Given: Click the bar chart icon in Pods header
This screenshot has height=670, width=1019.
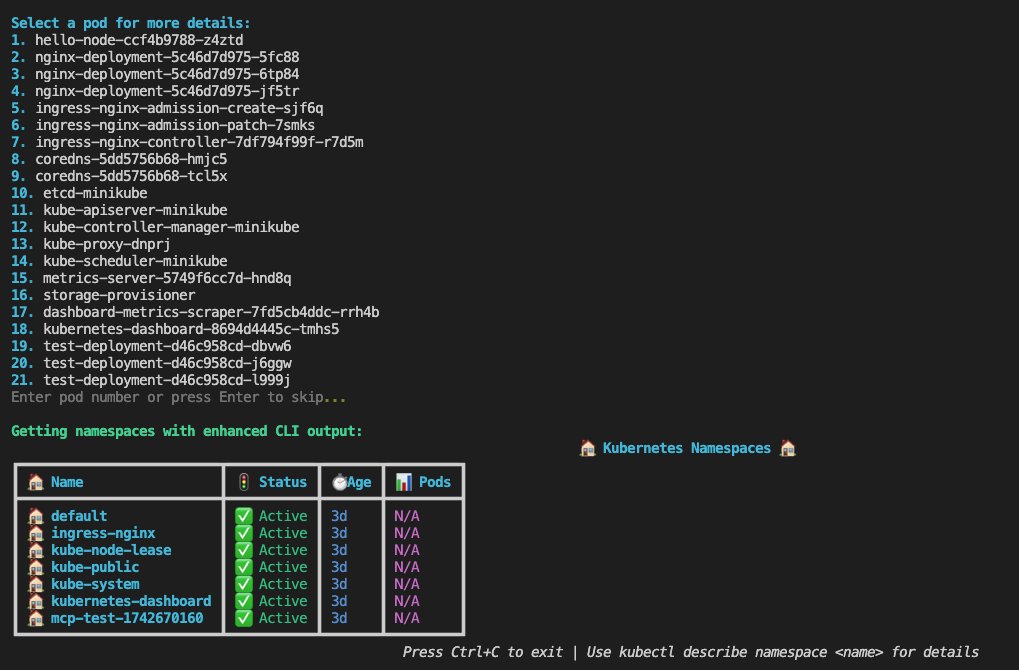Looking at the screenshot, I should [x=399, y=481].
